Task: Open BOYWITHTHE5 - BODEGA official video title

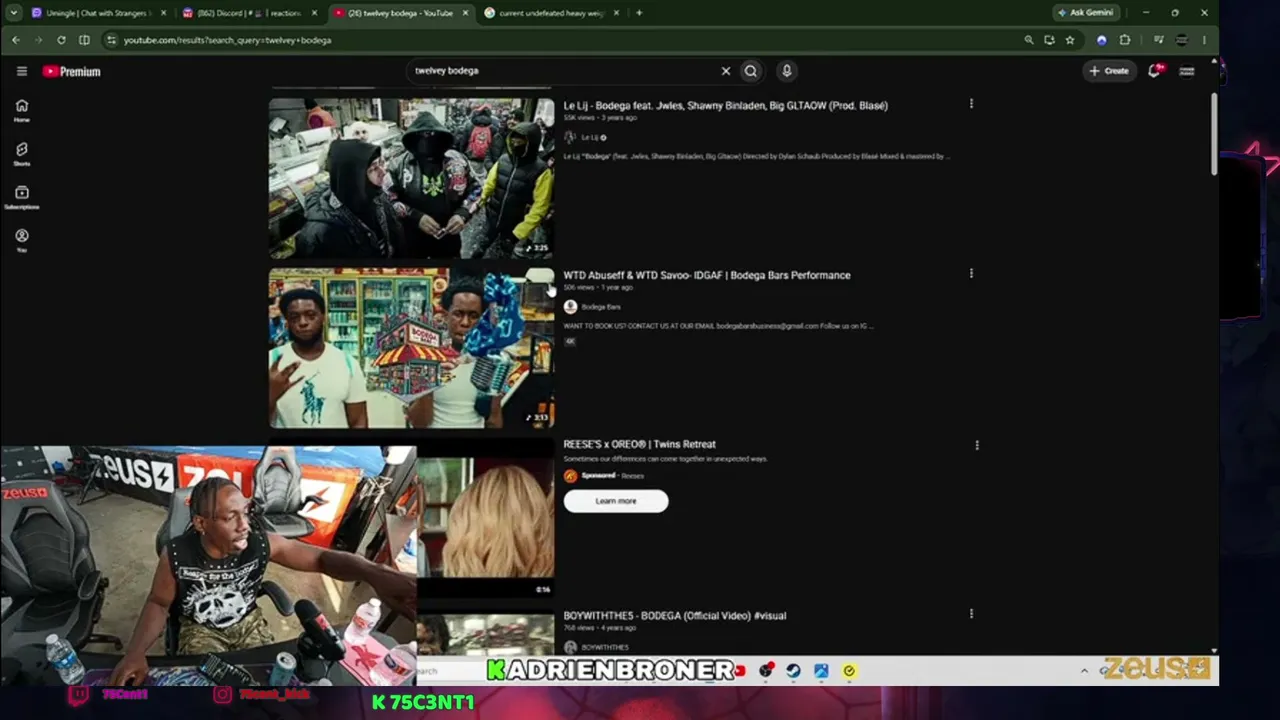Action: [675, 616]
